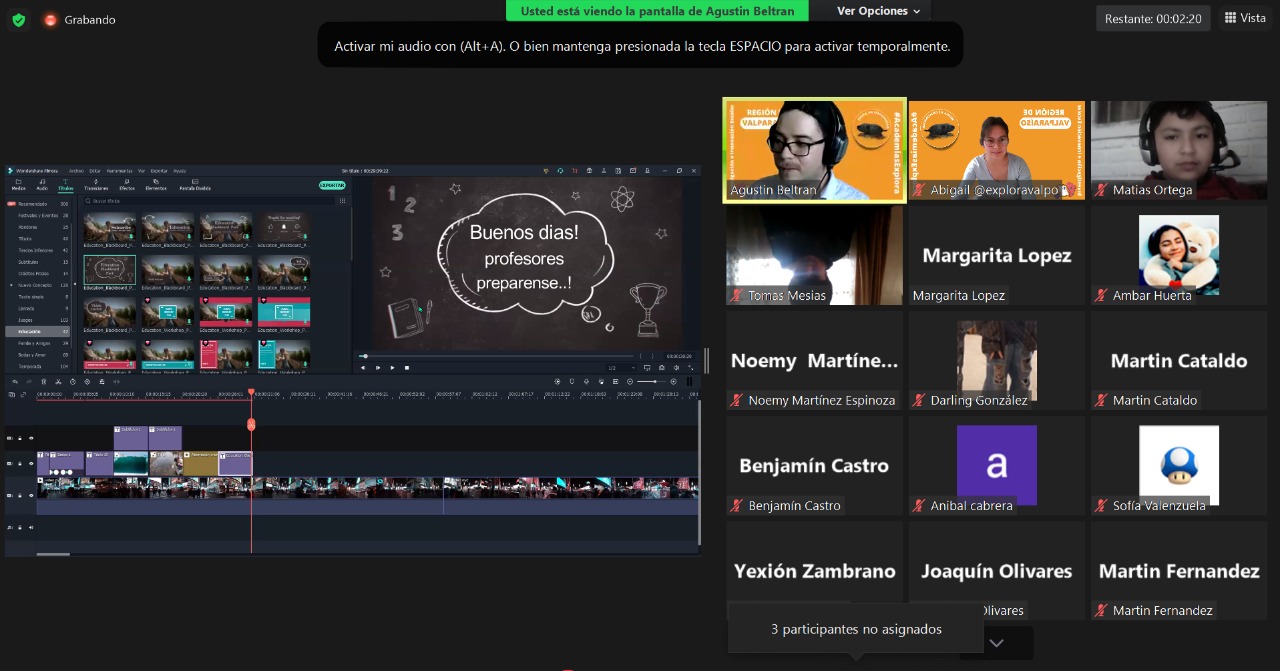Click the timeline zoom slider
1280x671 pixels.
(x=648, y=381)
